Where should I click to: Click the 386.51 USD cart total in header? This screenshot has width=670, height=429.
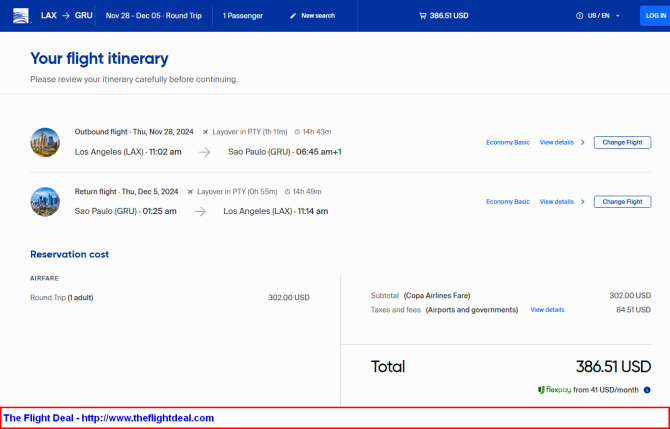point(449,16)
